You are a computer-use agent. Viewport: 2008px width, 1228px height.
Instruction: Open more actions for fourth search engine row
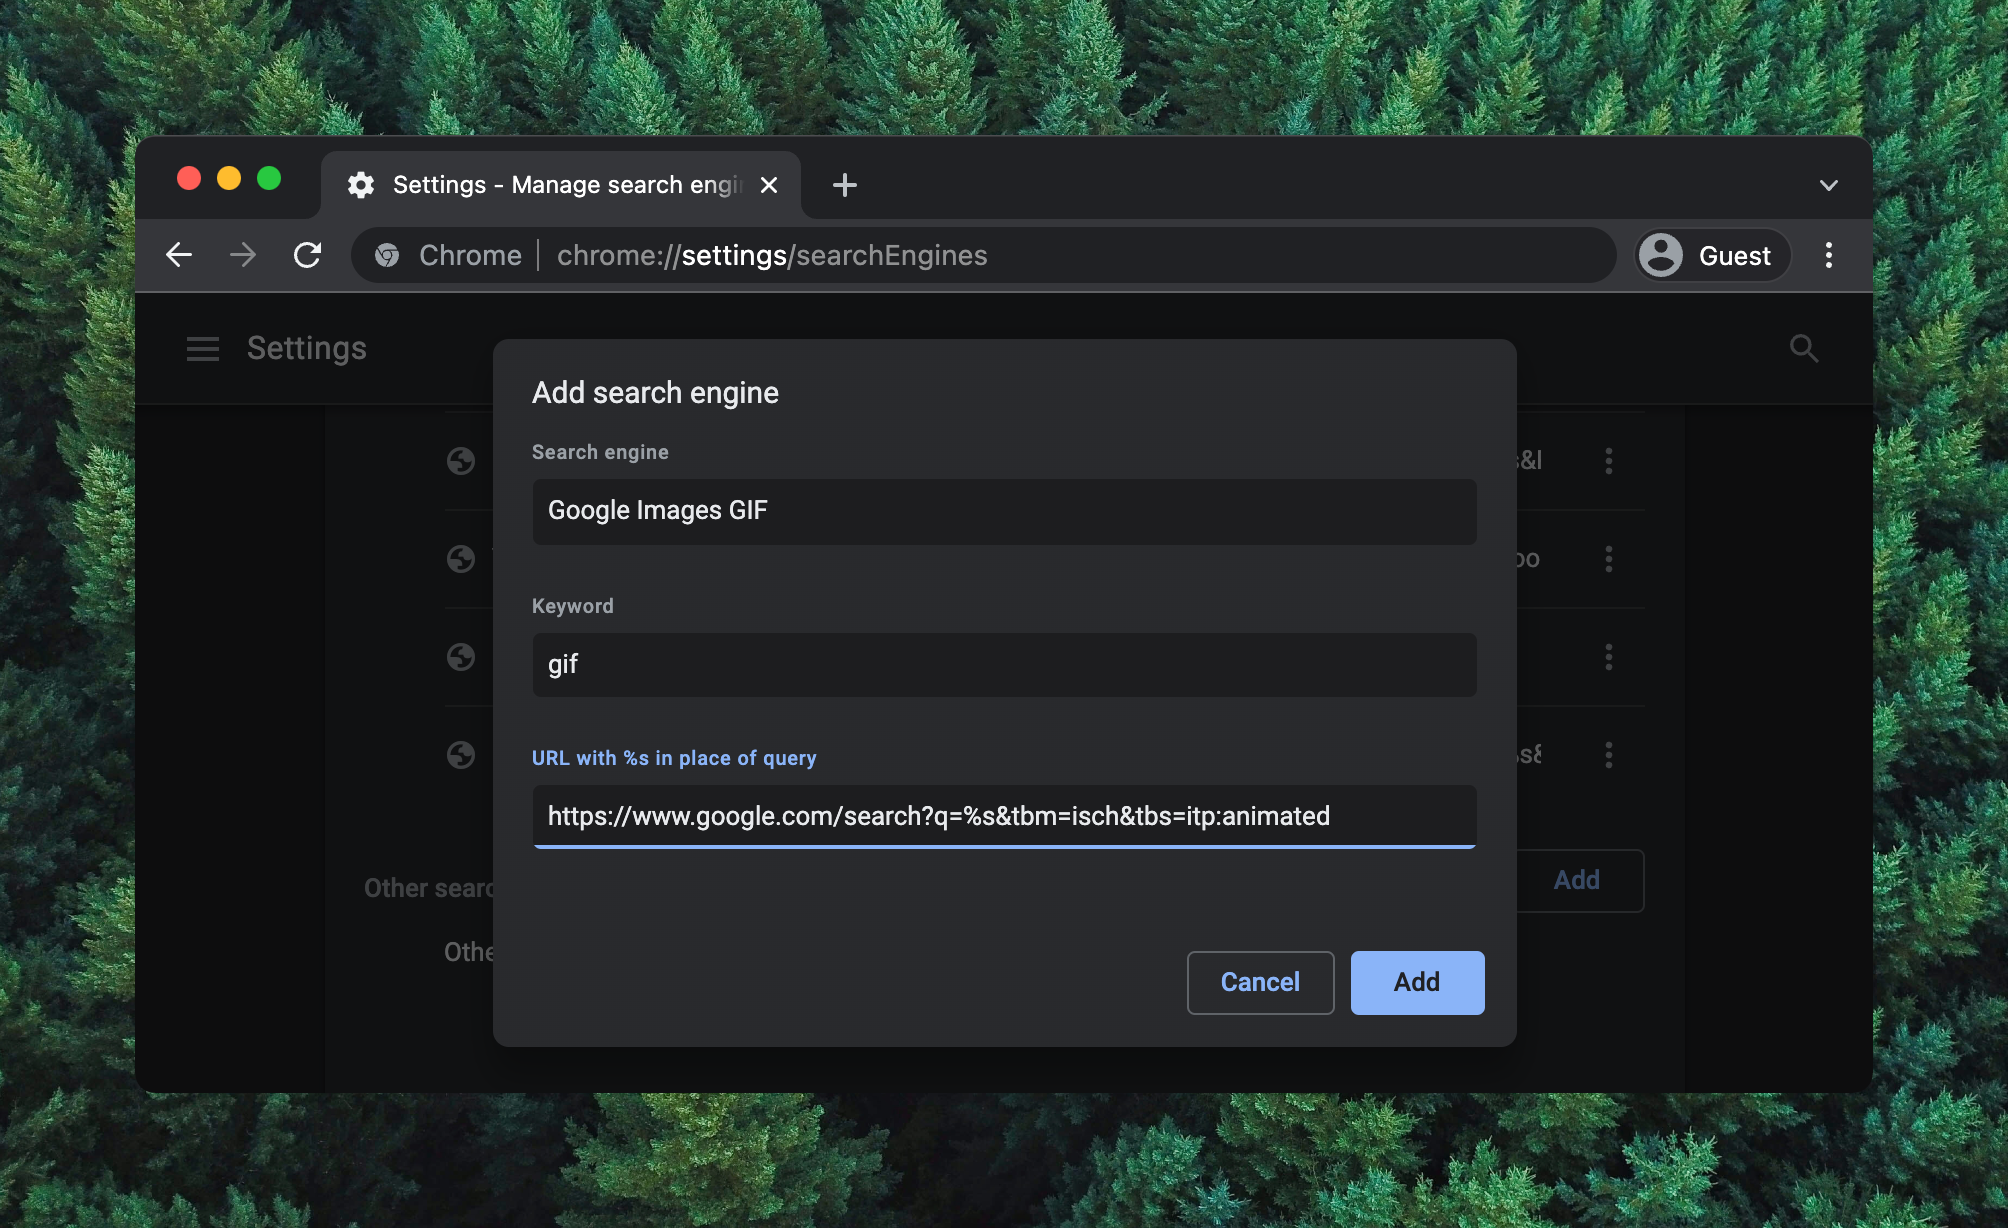point(1608,755)
